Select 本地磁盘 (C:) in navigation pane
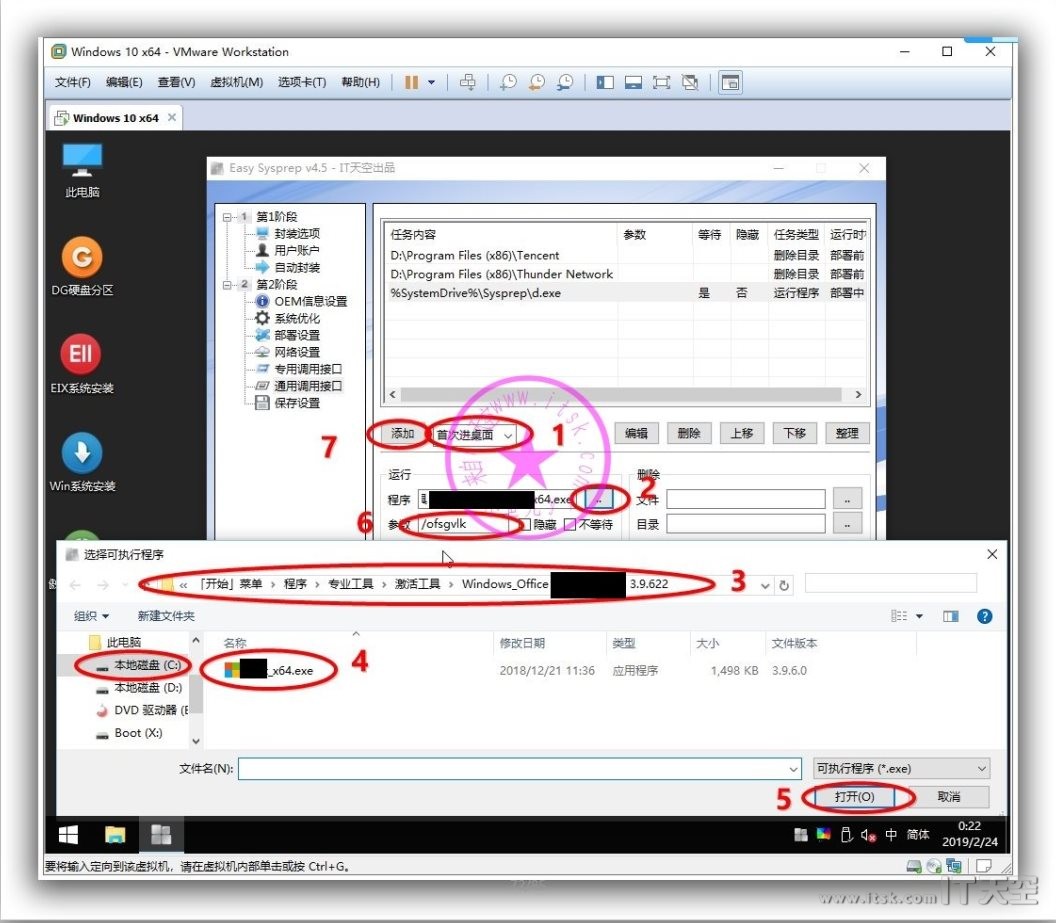Screen dimensions: 1056x923 coord(139,665)
